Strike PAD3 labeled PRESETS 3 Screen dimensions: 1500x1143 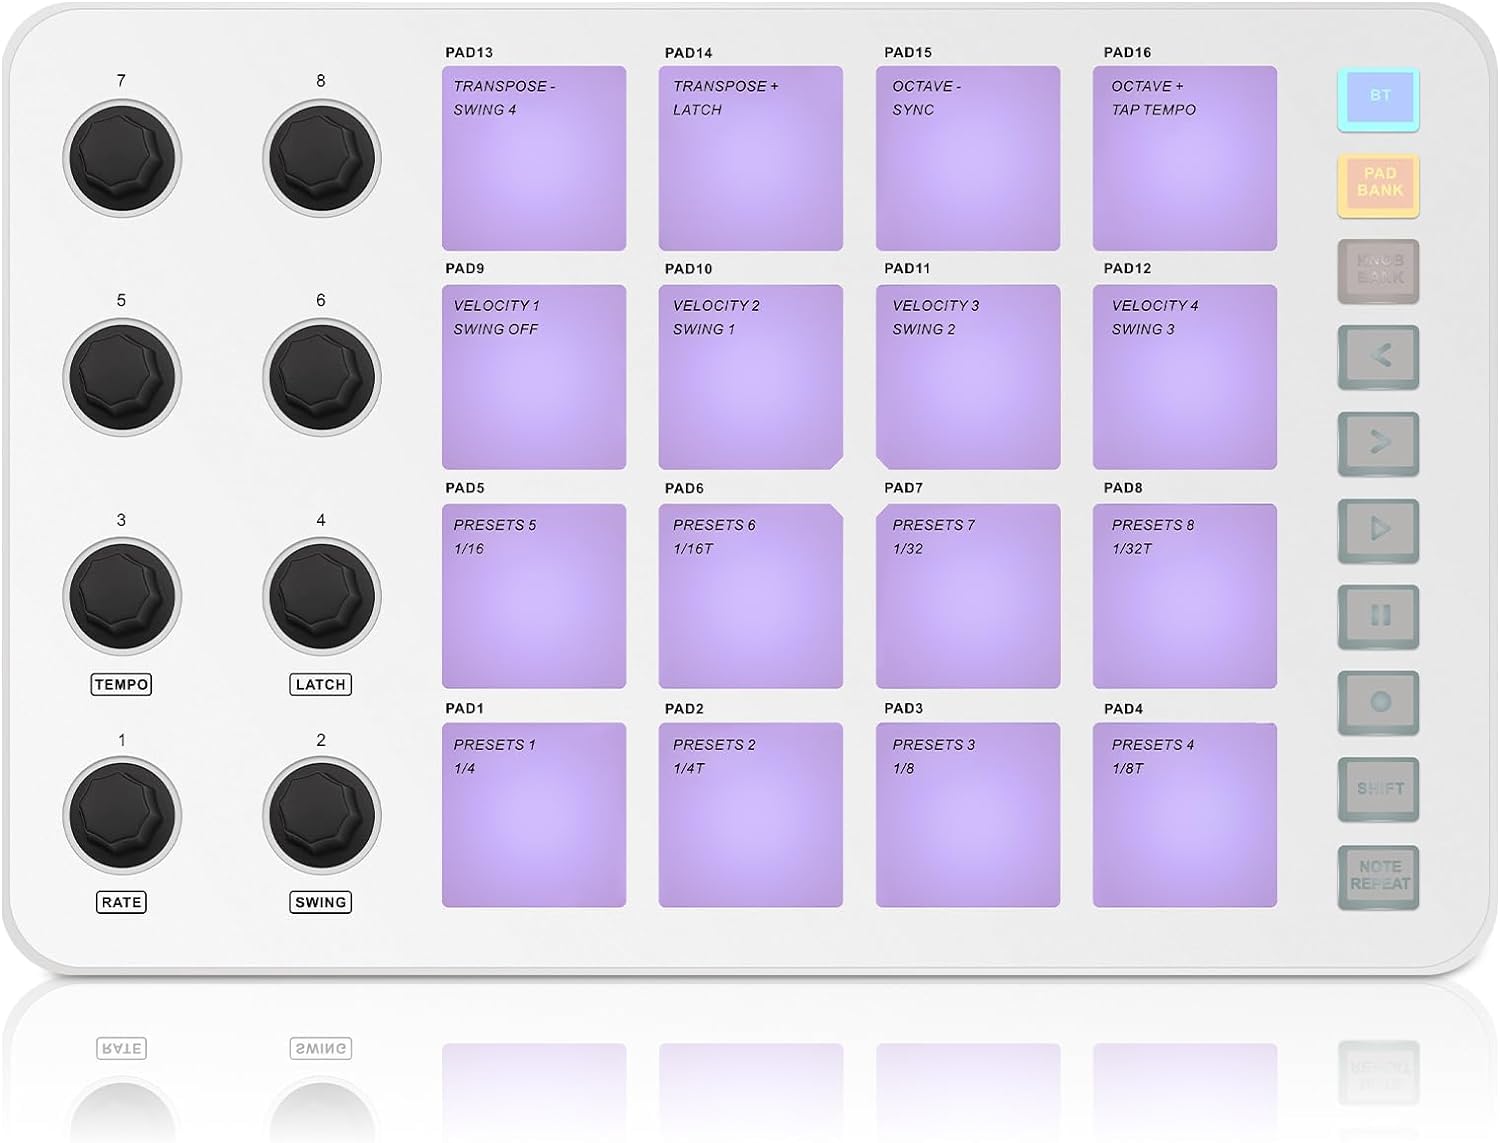(968, 815)
